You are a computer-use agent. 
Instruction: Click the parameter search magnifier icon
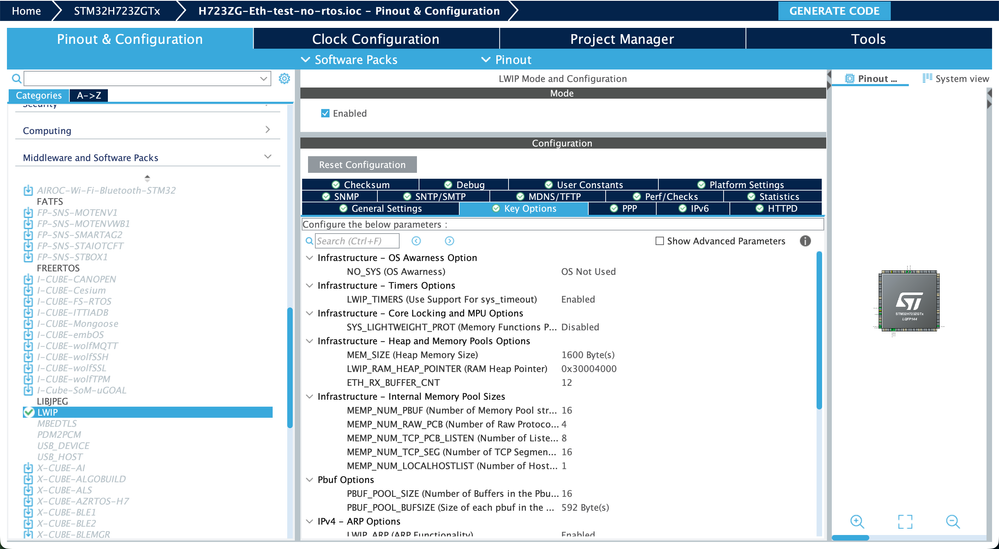click(309, 241)
